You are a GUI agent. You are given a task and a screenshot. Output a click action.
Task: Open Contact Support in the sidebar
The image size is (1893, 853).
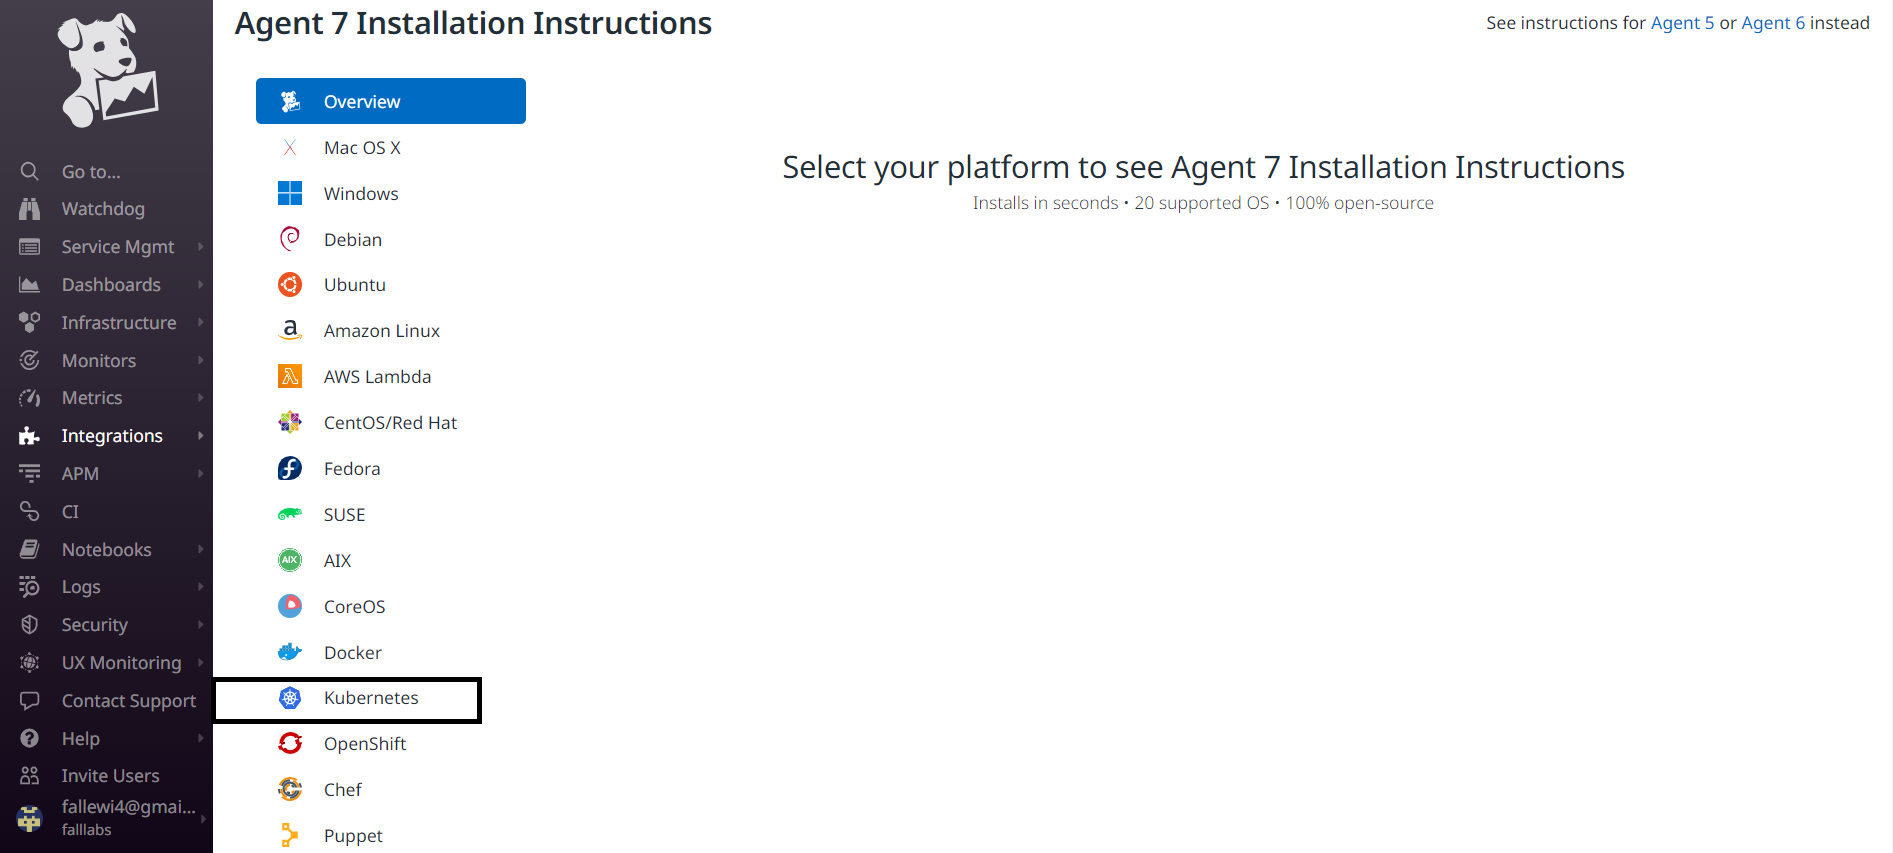128,701
